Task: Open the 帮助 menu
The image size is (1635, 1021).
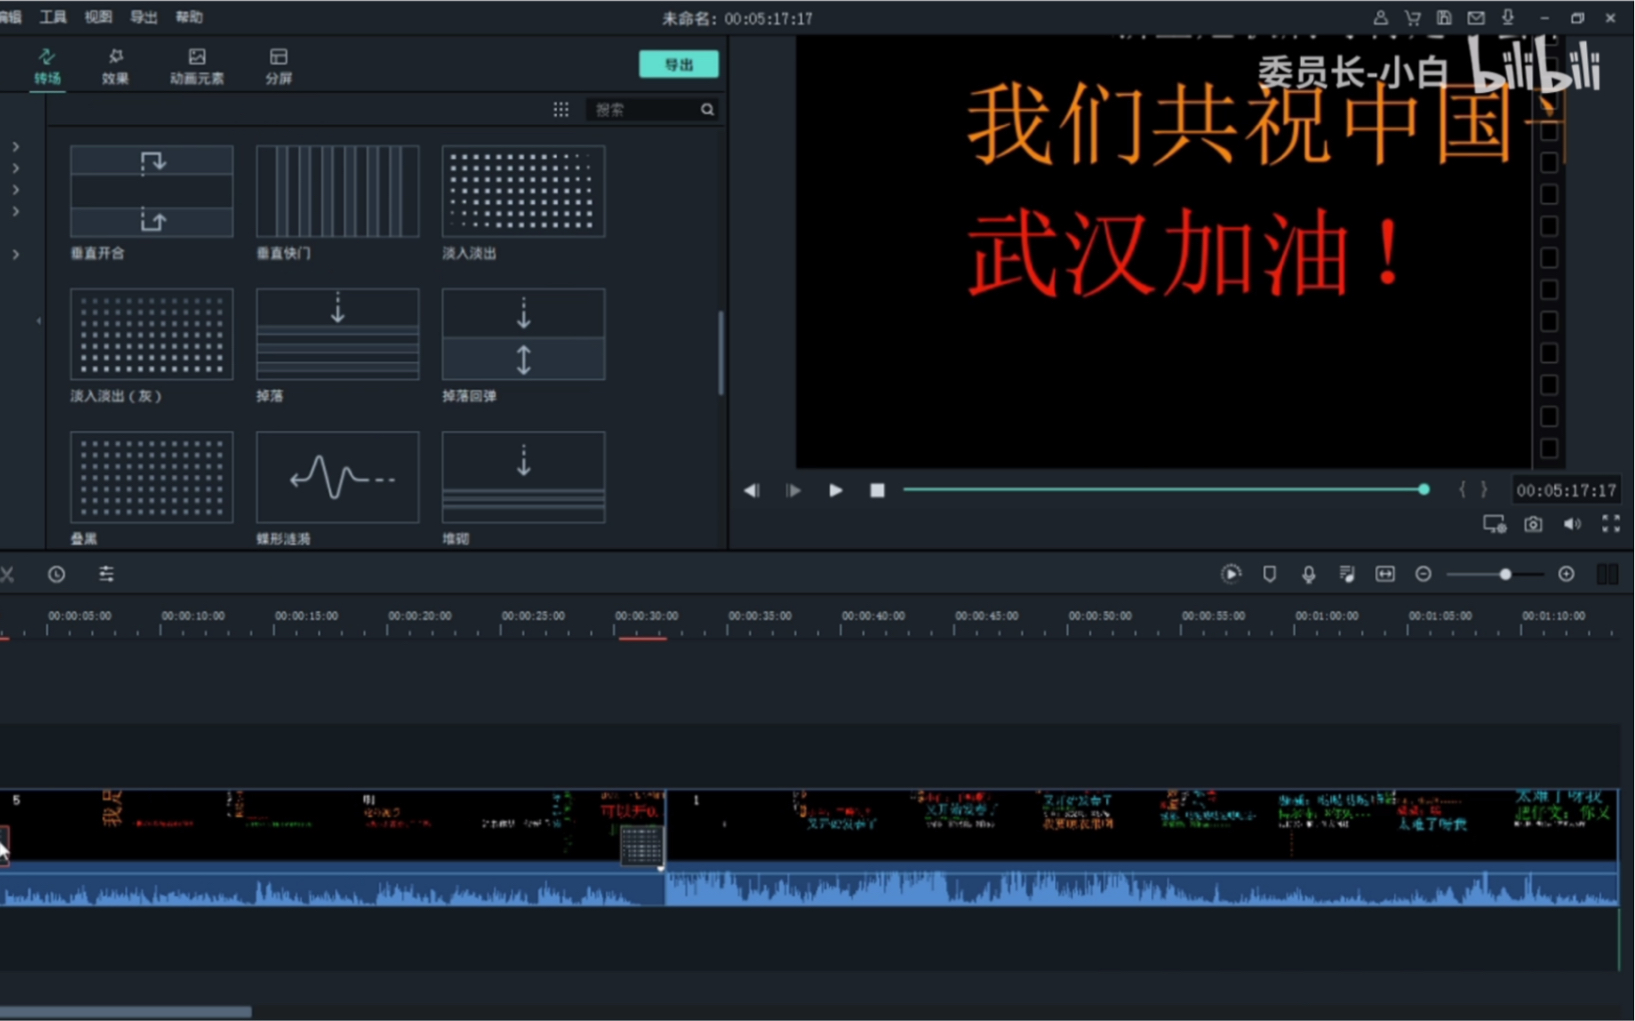Action: coord(189,17)
